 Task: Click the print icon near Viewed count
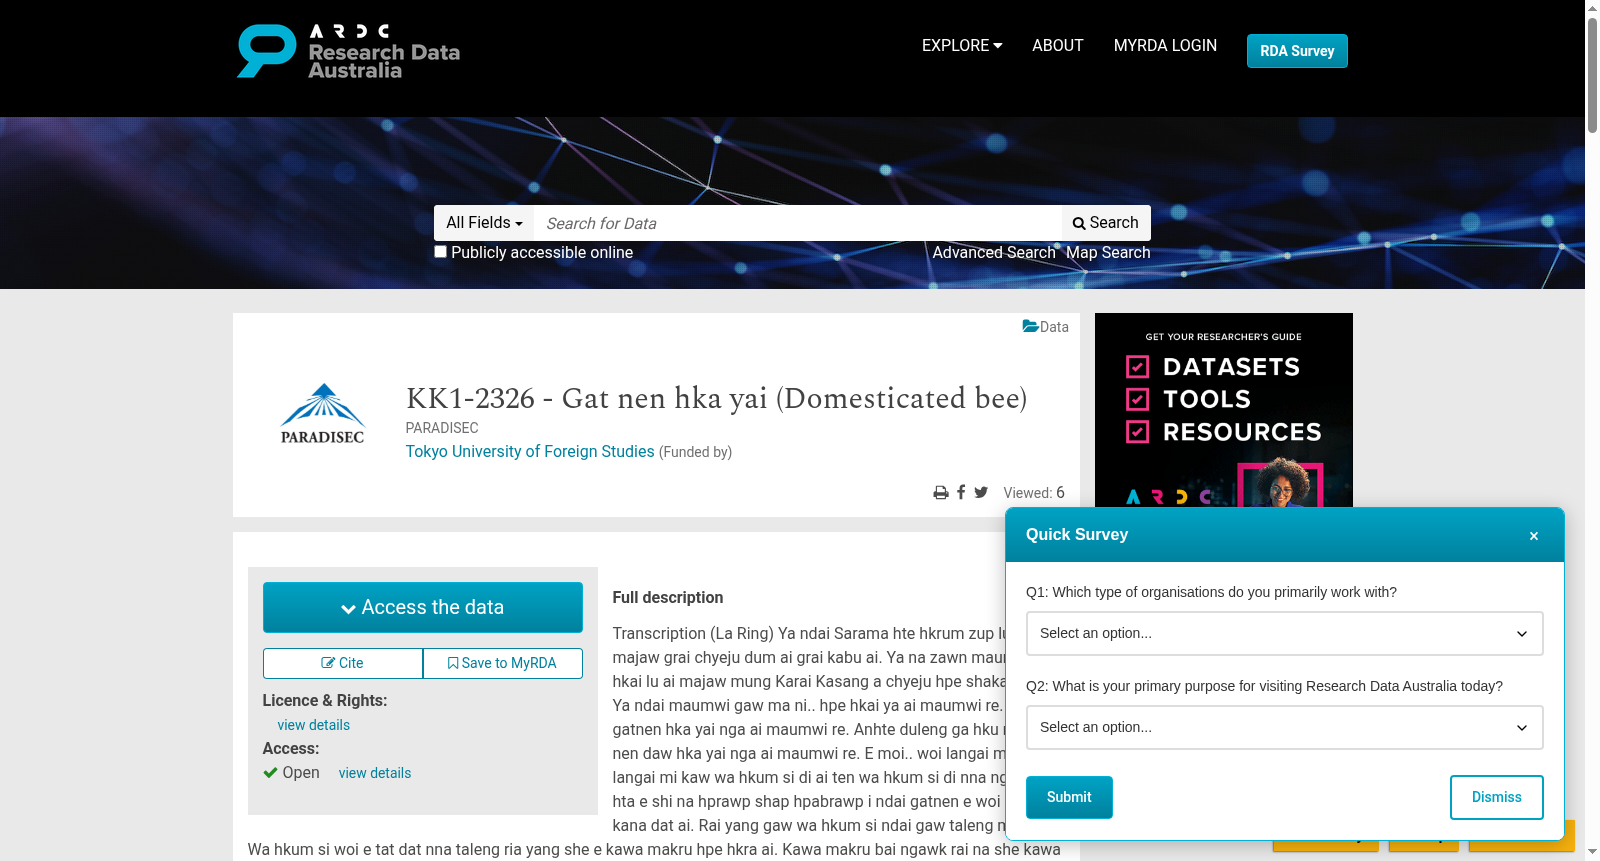940,493
